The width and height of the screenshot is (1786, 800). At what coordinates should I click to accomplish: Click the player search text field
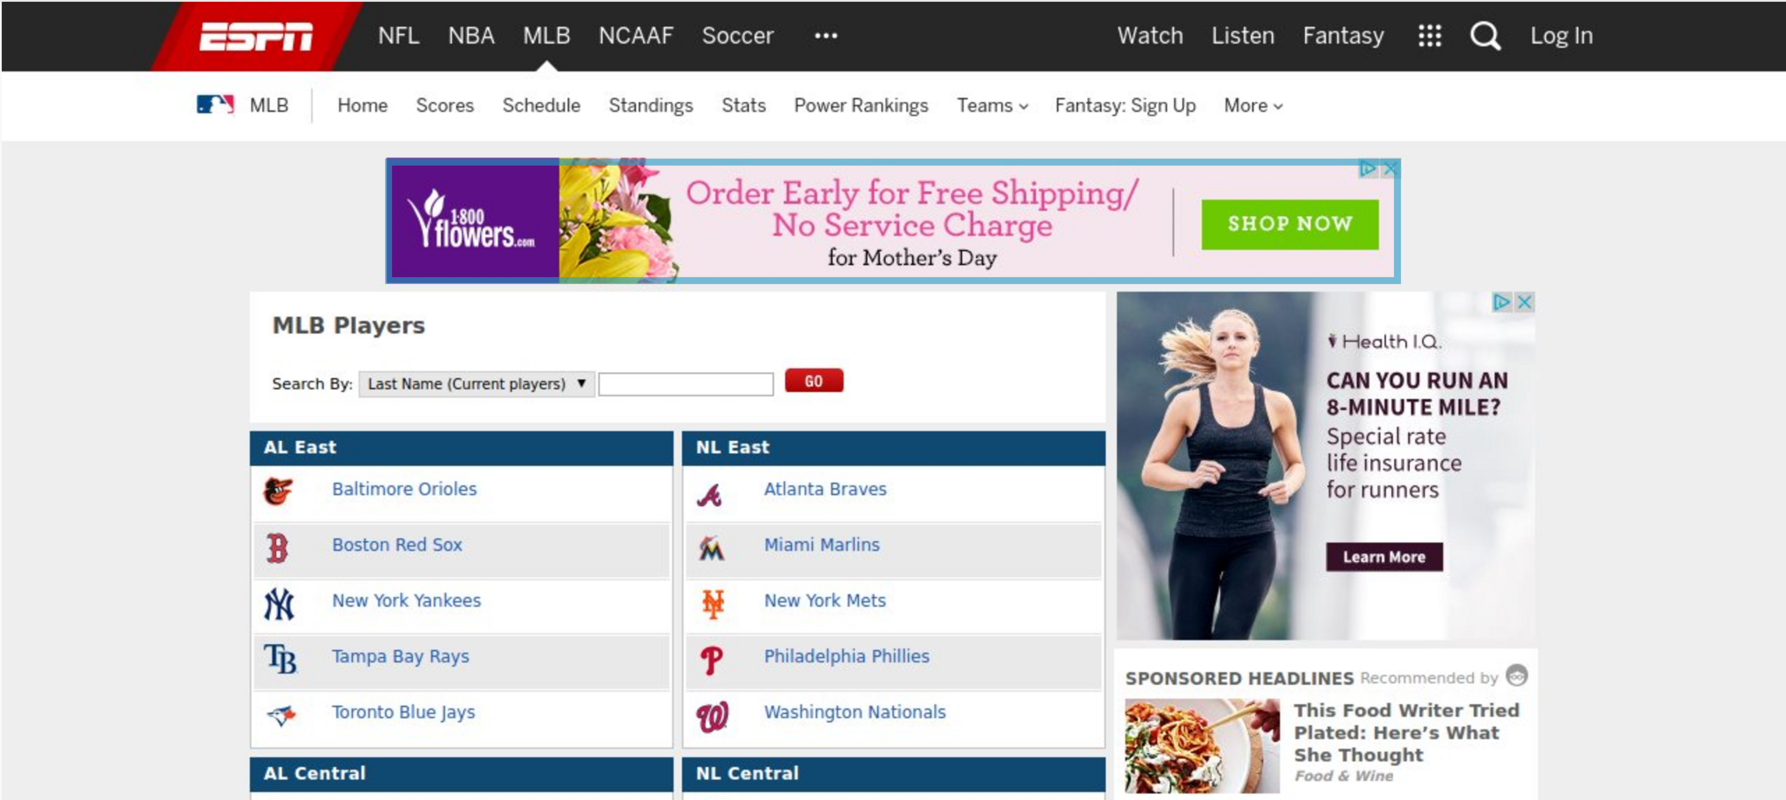point(685,384)
